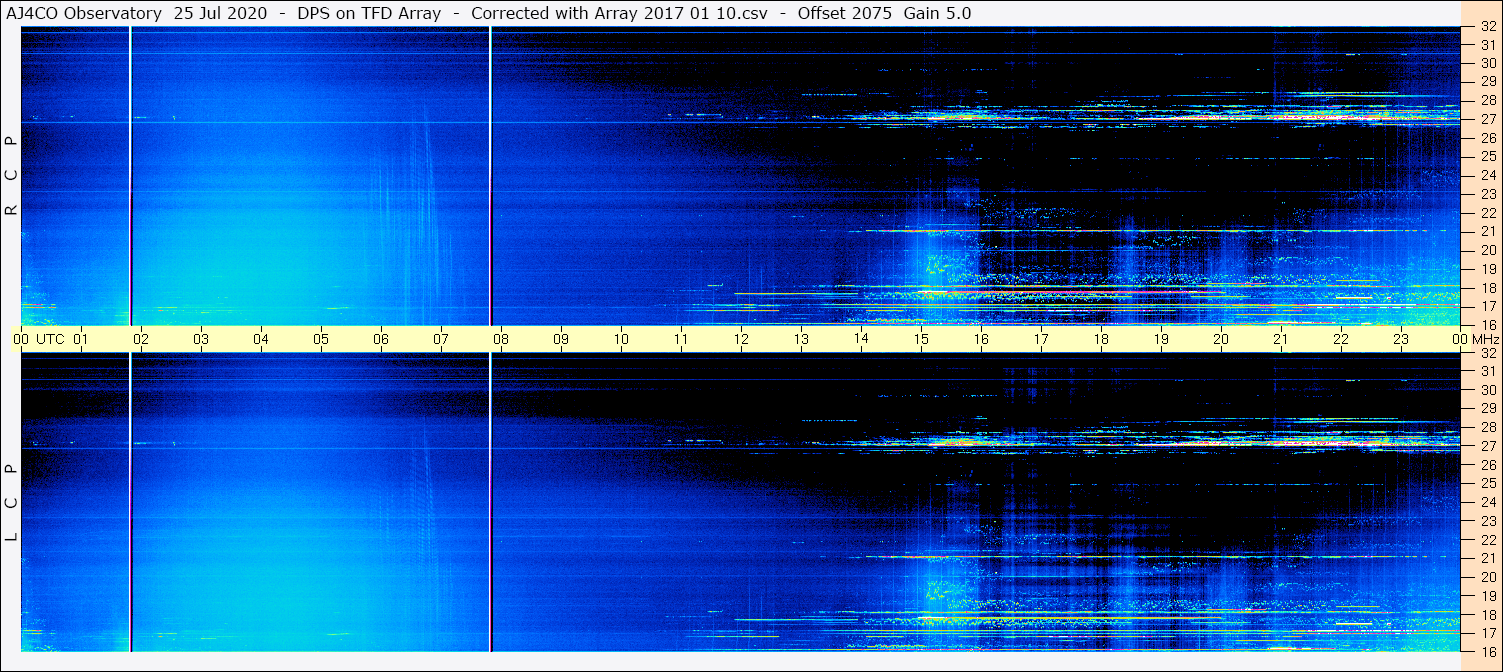Click the MHz label on time axis

pos(1485,339)
